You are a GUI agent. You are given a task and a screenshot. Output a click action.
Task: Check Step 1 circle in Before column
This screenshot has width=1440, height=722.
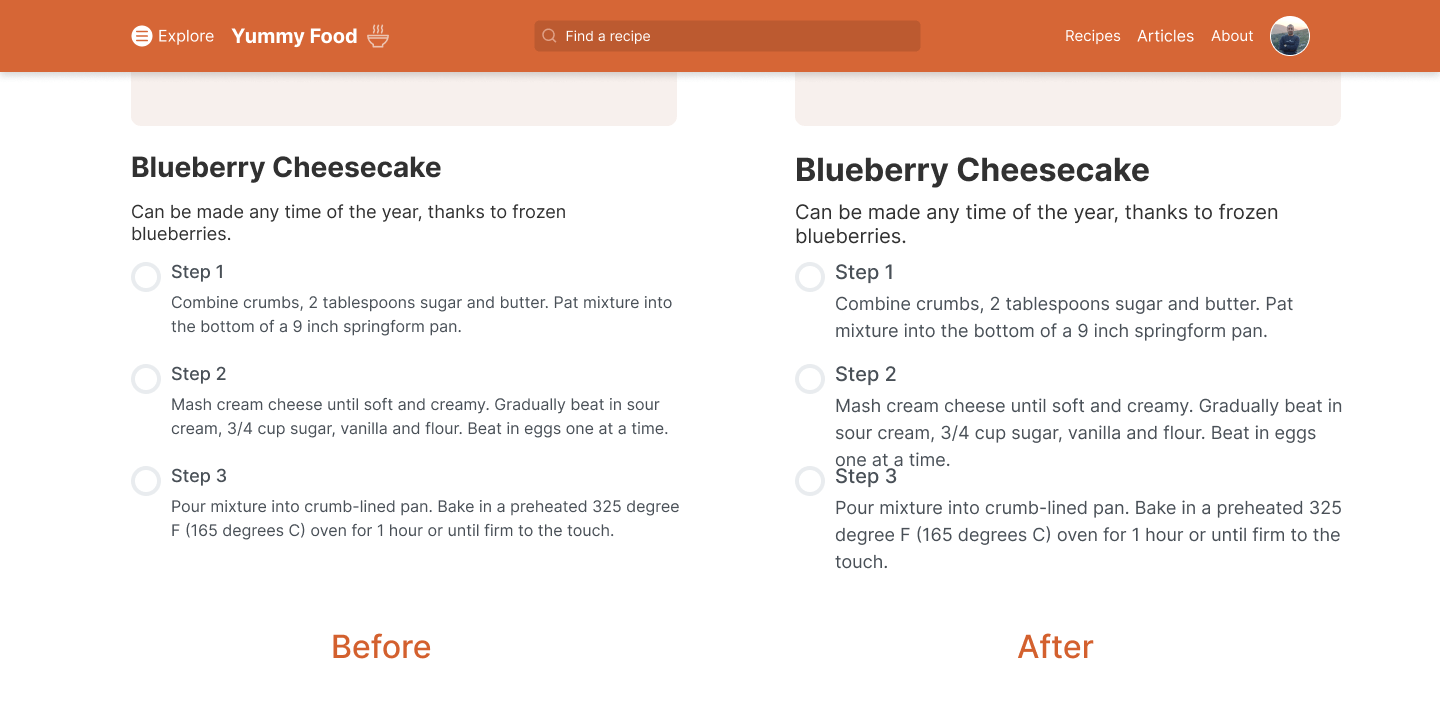pos(146,277)
